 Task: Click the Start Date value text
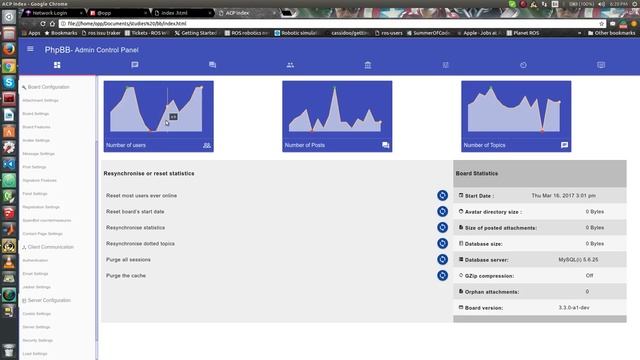pyautogui.click(x=563, y=196)
